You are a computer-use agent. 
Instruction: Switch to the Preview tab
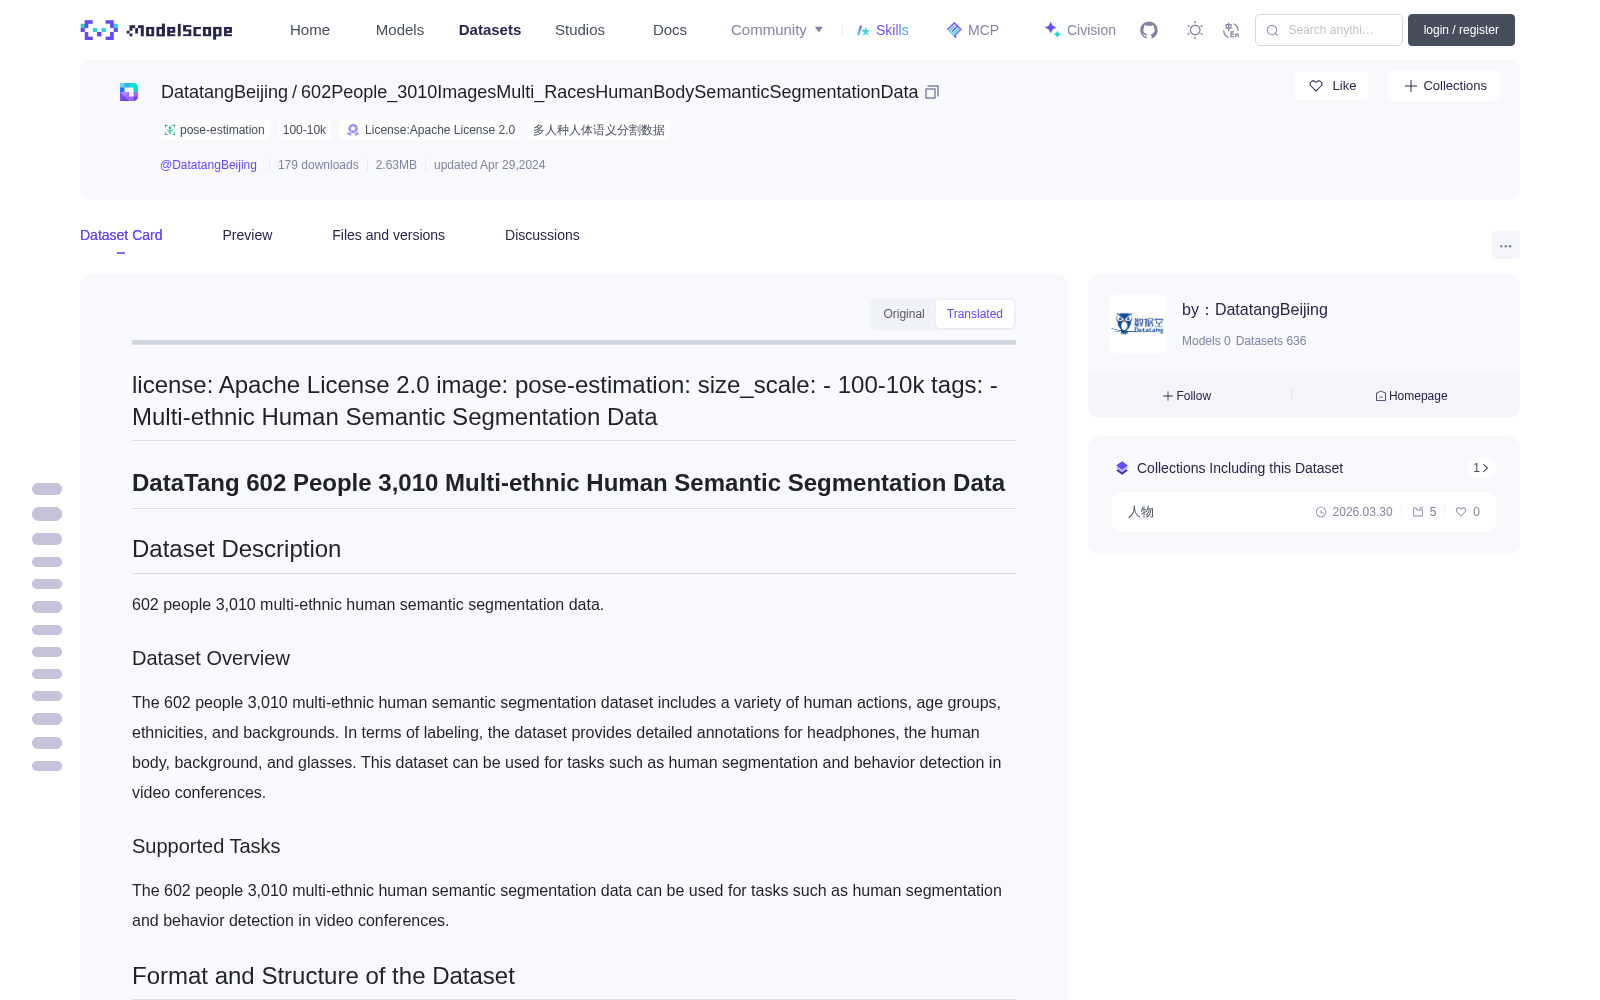247,235
